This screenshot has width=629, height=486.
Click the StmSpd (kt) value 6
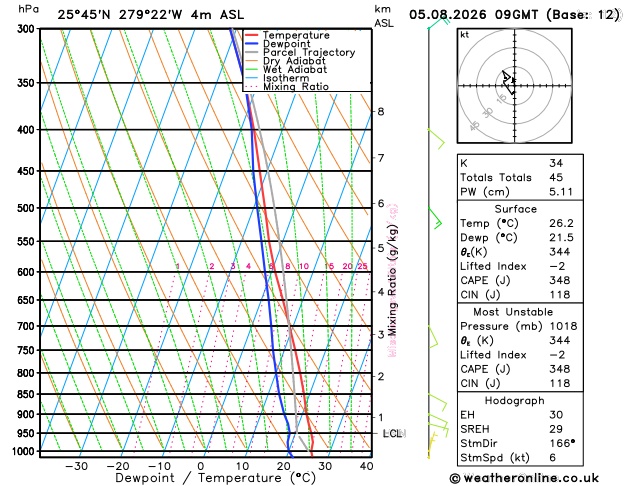(553, 458)
